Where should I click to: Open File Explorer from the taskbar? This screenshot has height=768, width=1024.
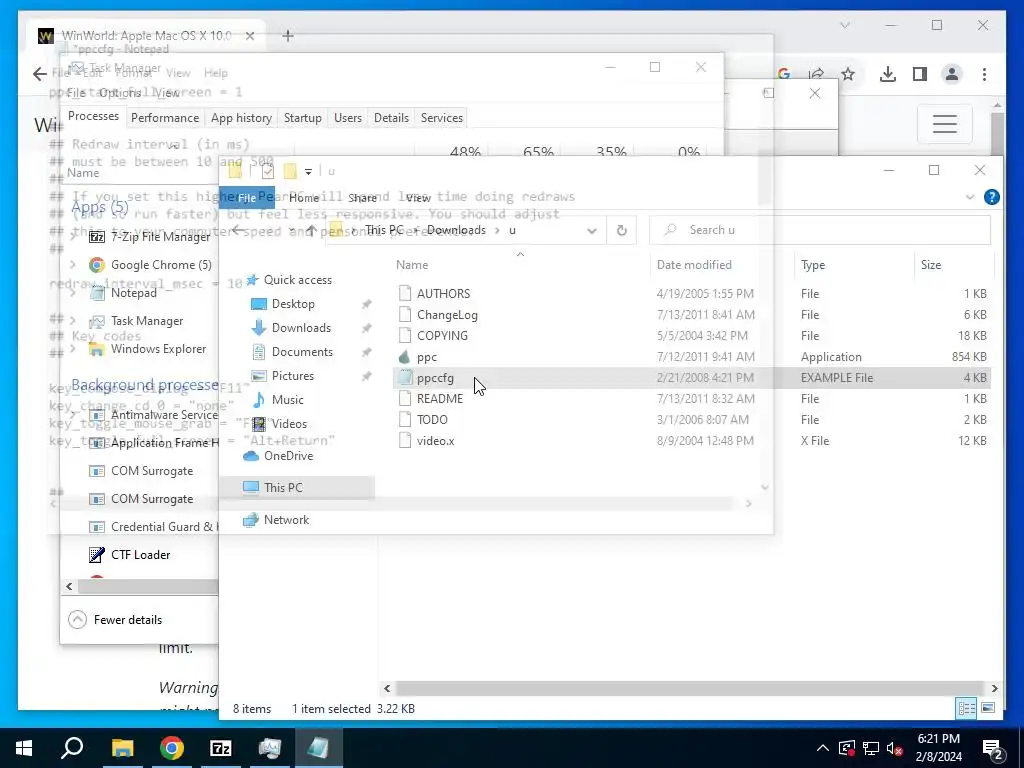tap(122, 748)
